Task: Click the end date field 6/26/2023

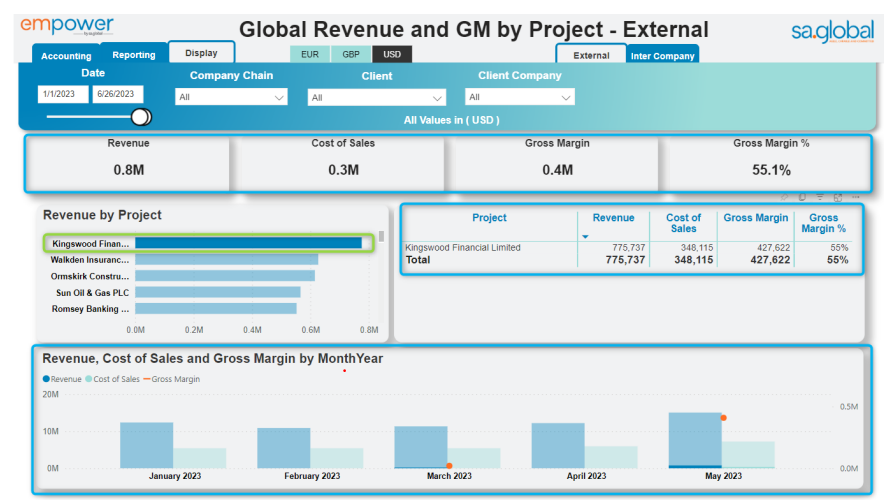Action: coord(118,94)
